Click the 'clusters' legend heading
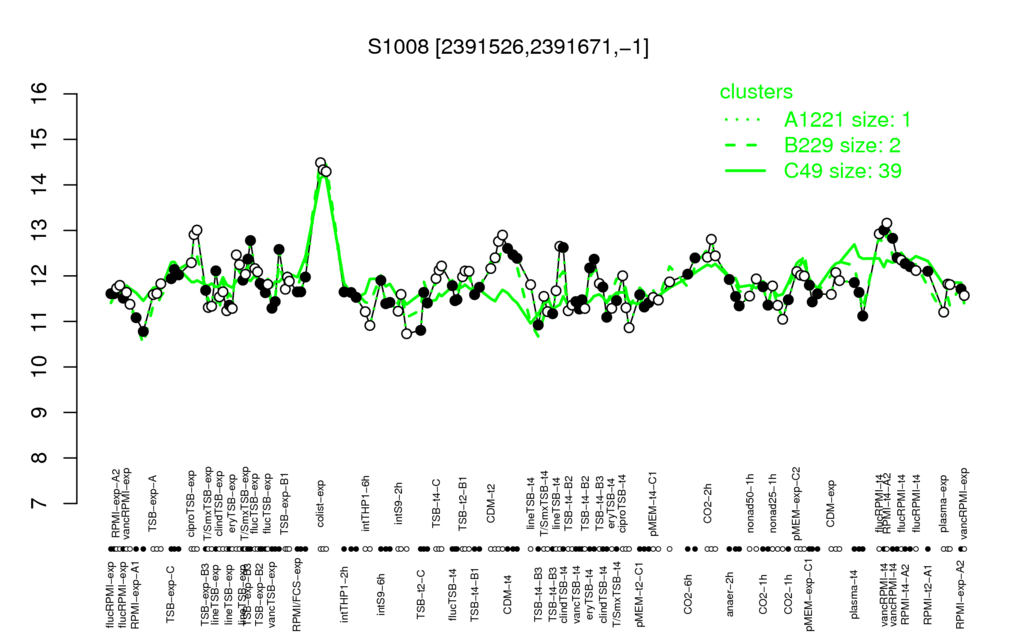The width and height of the screenshot is (1024, 640). pyautogui.click(x=756, y=91)
